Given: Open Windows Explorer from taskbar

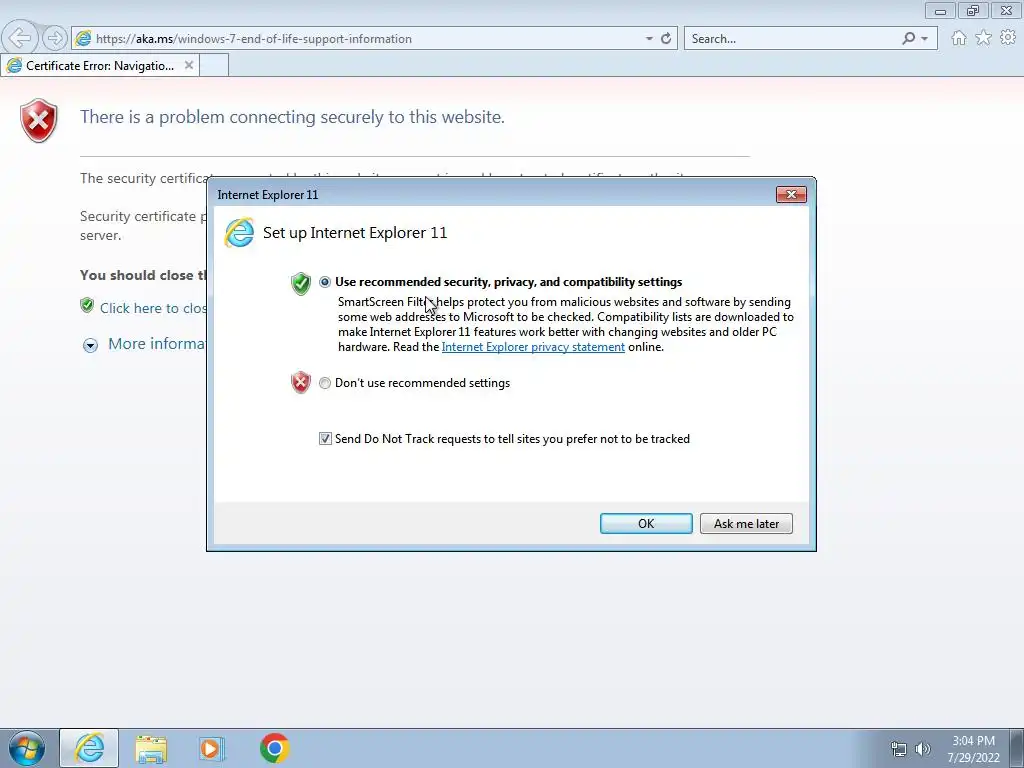Looking at the screenshot, I should point(151,748).
